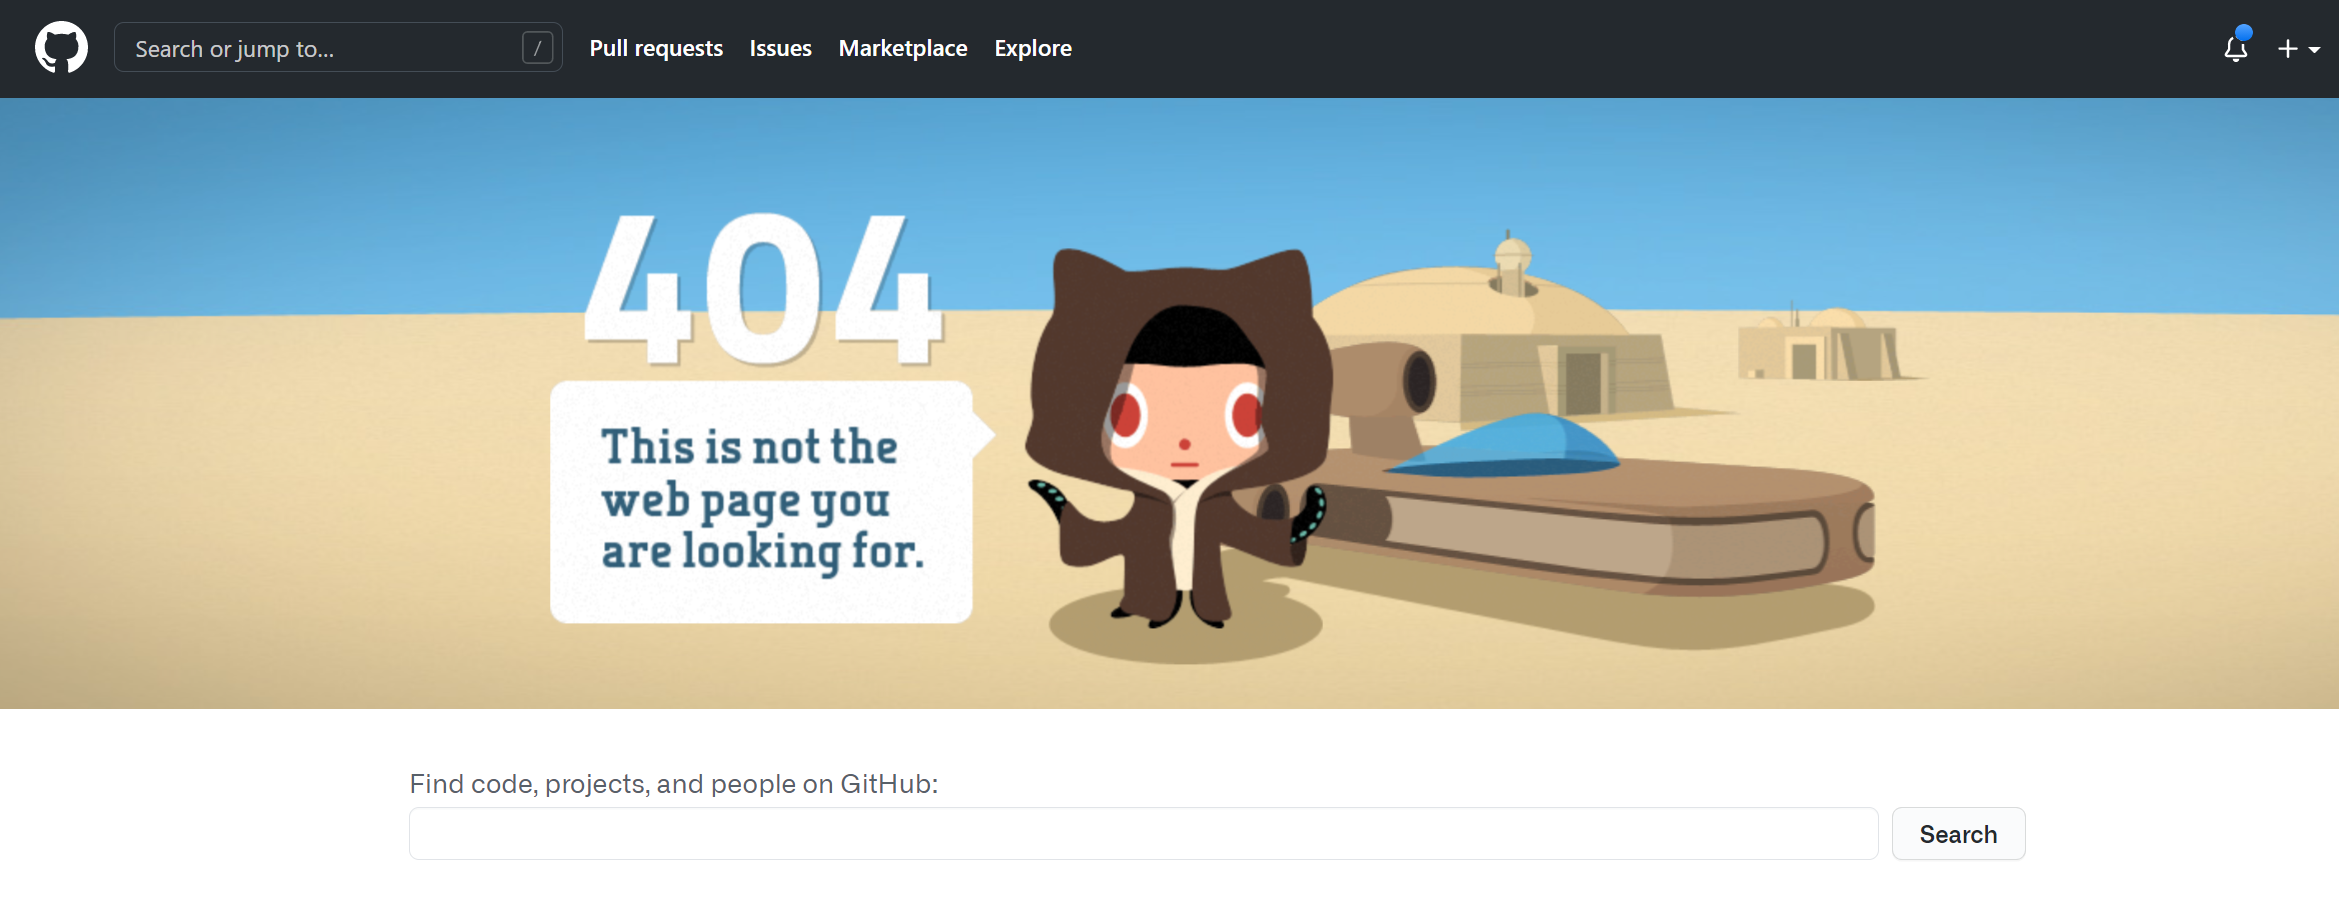Screen dimensions: 2339x910
Task: Open Marketplace from the navigation bar
Action: [x=903, y=48]
